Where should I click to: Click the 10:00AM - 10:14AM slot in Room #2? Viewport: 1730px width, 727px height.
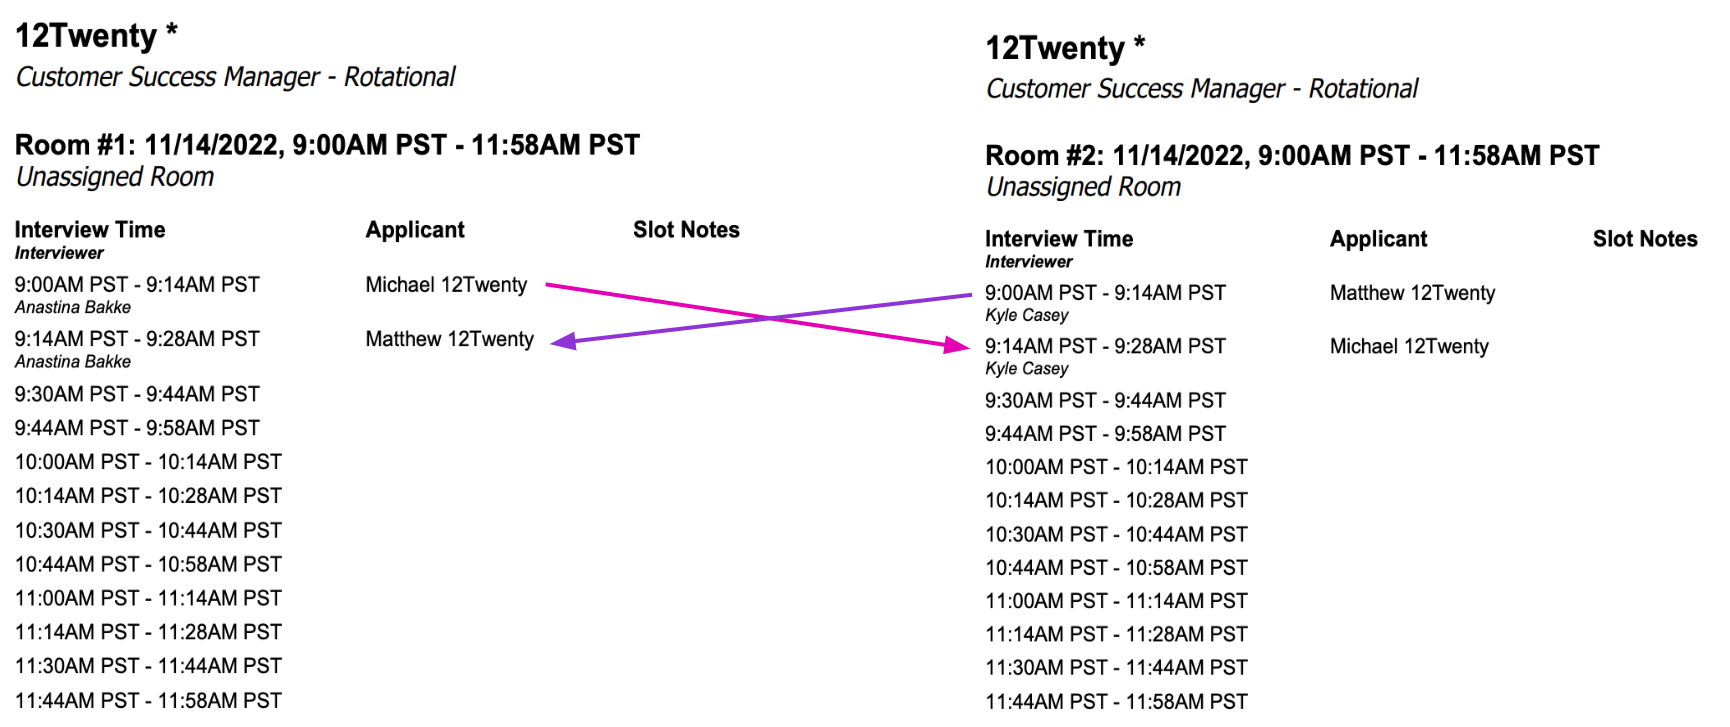1116,467
